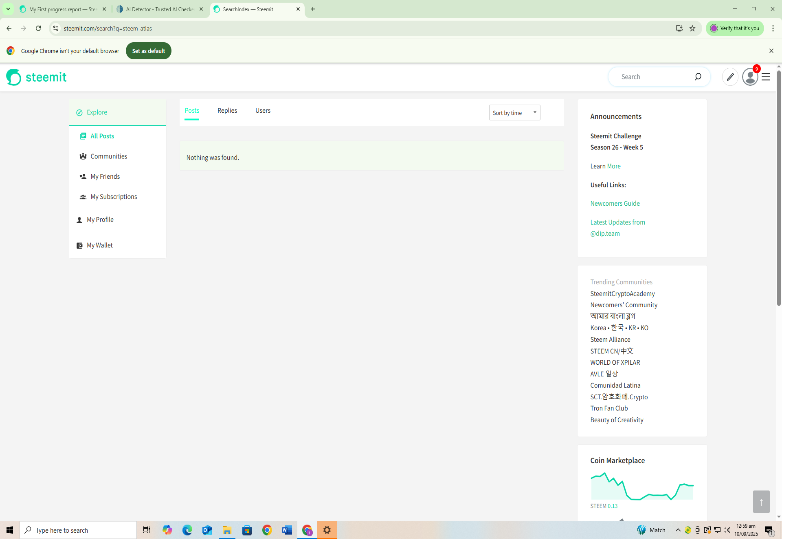Click the Windows taskbar search box
This screenshot has height=541, width=794.
coord(78,530)
